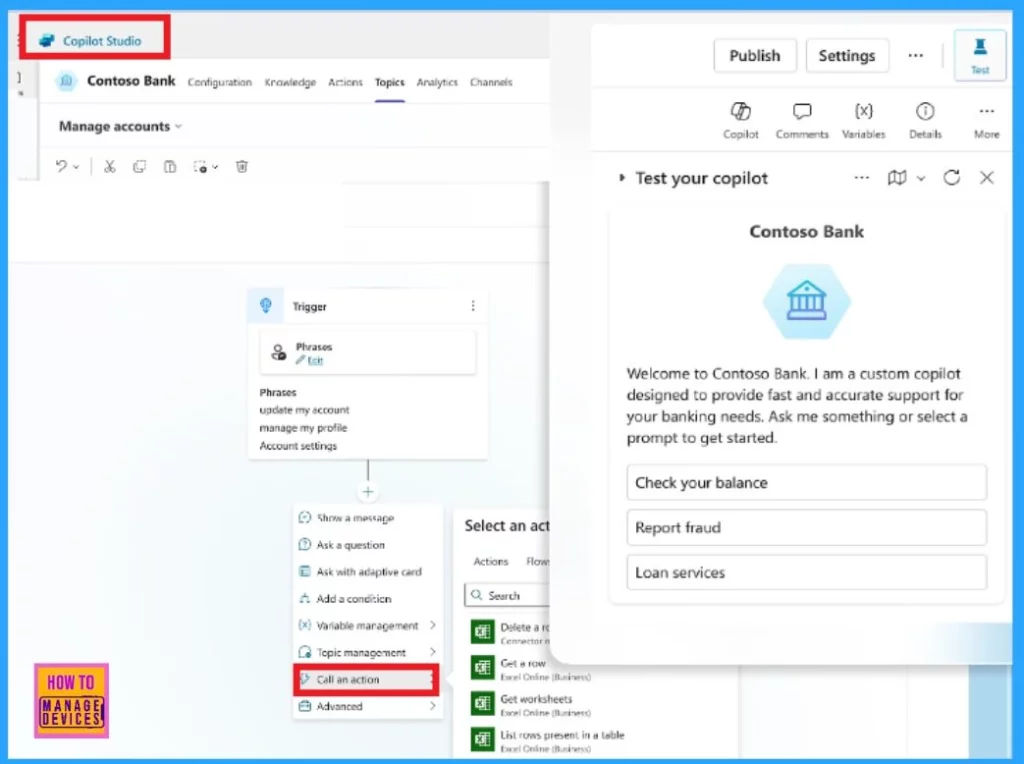The width and height of the screenshot is (1024, 764).
Task: Open the dropdown beside the map icon
Action: (x=921, y=178)
